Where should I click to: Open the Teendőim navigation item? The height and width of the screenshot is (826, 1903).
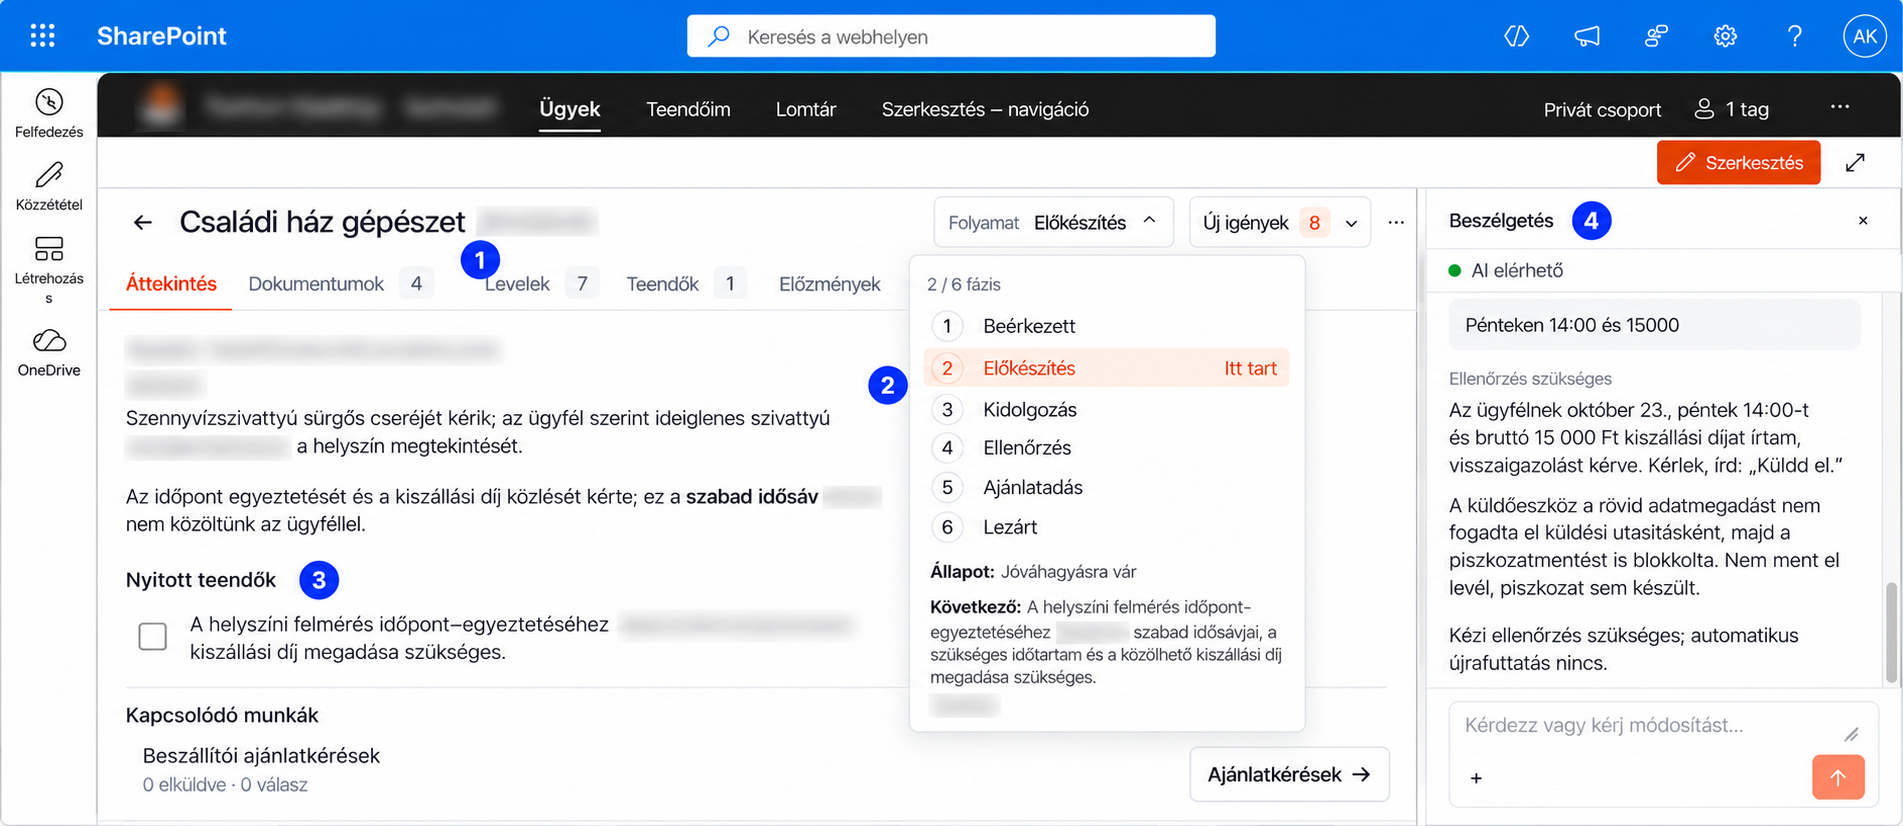(x=688, y=109)
